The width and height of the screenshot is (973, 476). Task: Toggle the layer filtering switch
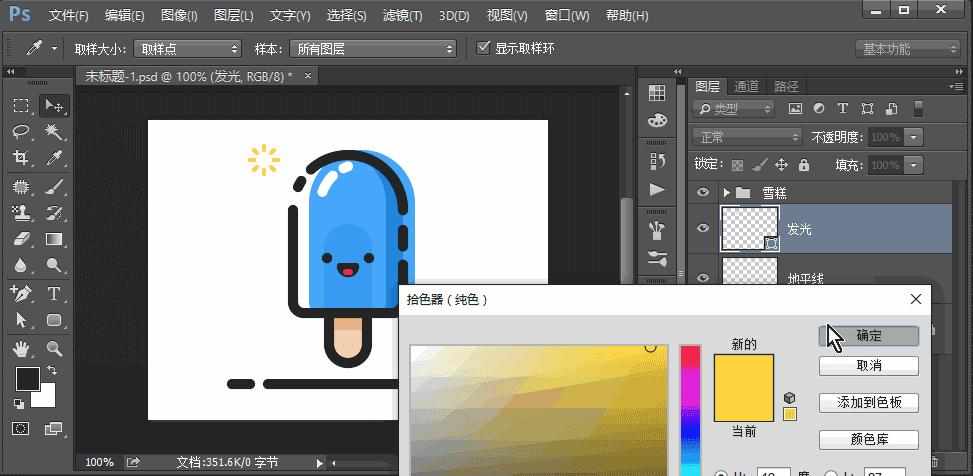coord(919,109)
